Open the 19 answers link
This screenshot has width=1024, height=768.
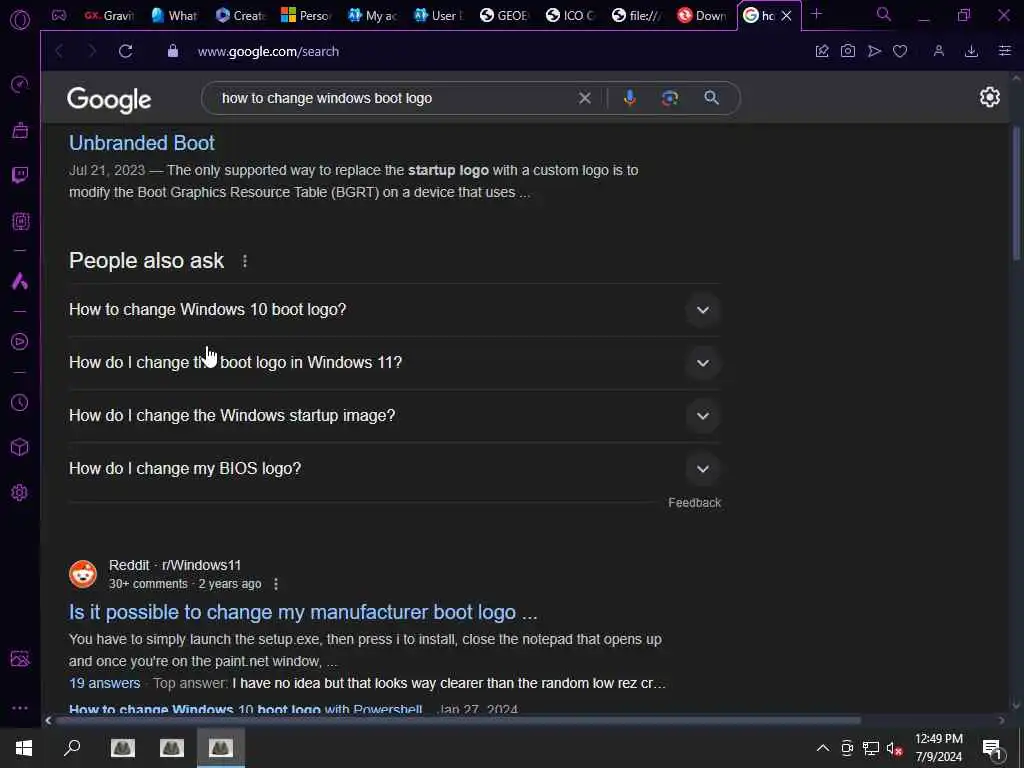point(104,683)
